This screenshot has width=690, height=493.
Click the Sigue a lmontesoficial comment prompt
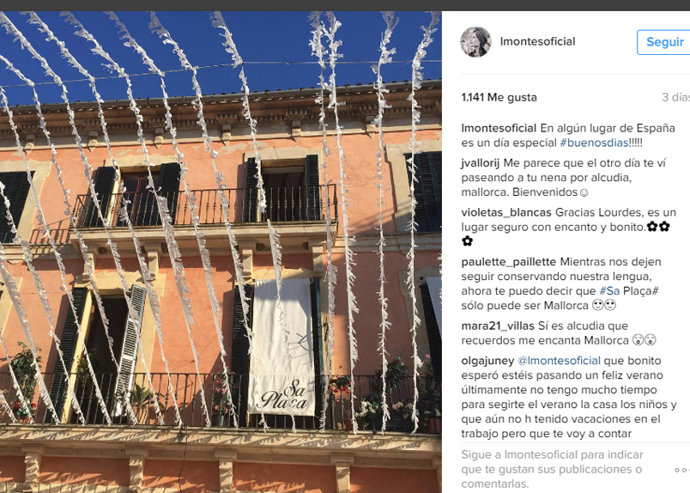[552, 469]
